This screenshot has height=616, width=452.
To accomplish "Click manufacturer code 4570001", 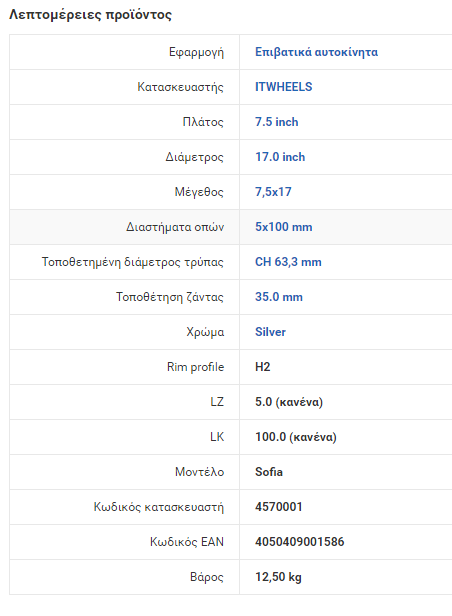I will pyautogui.click(x=278, y=507).
